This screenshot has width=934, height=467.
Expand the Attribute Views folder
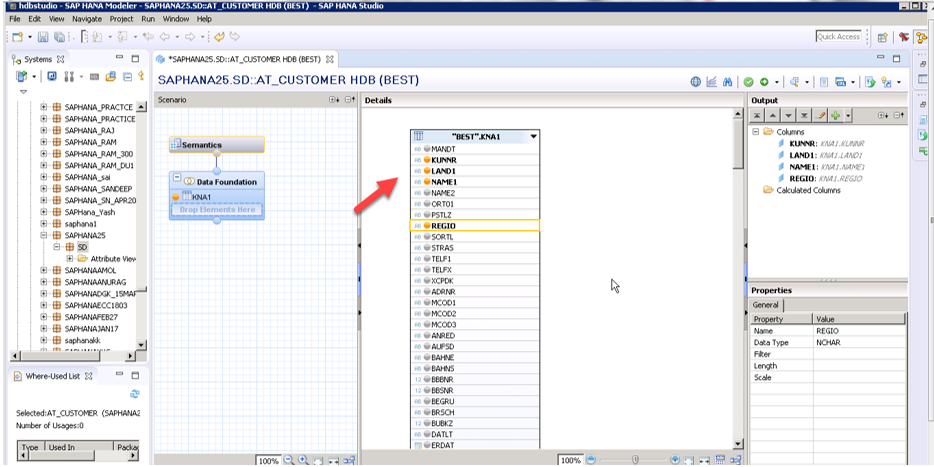pos(69,259)
